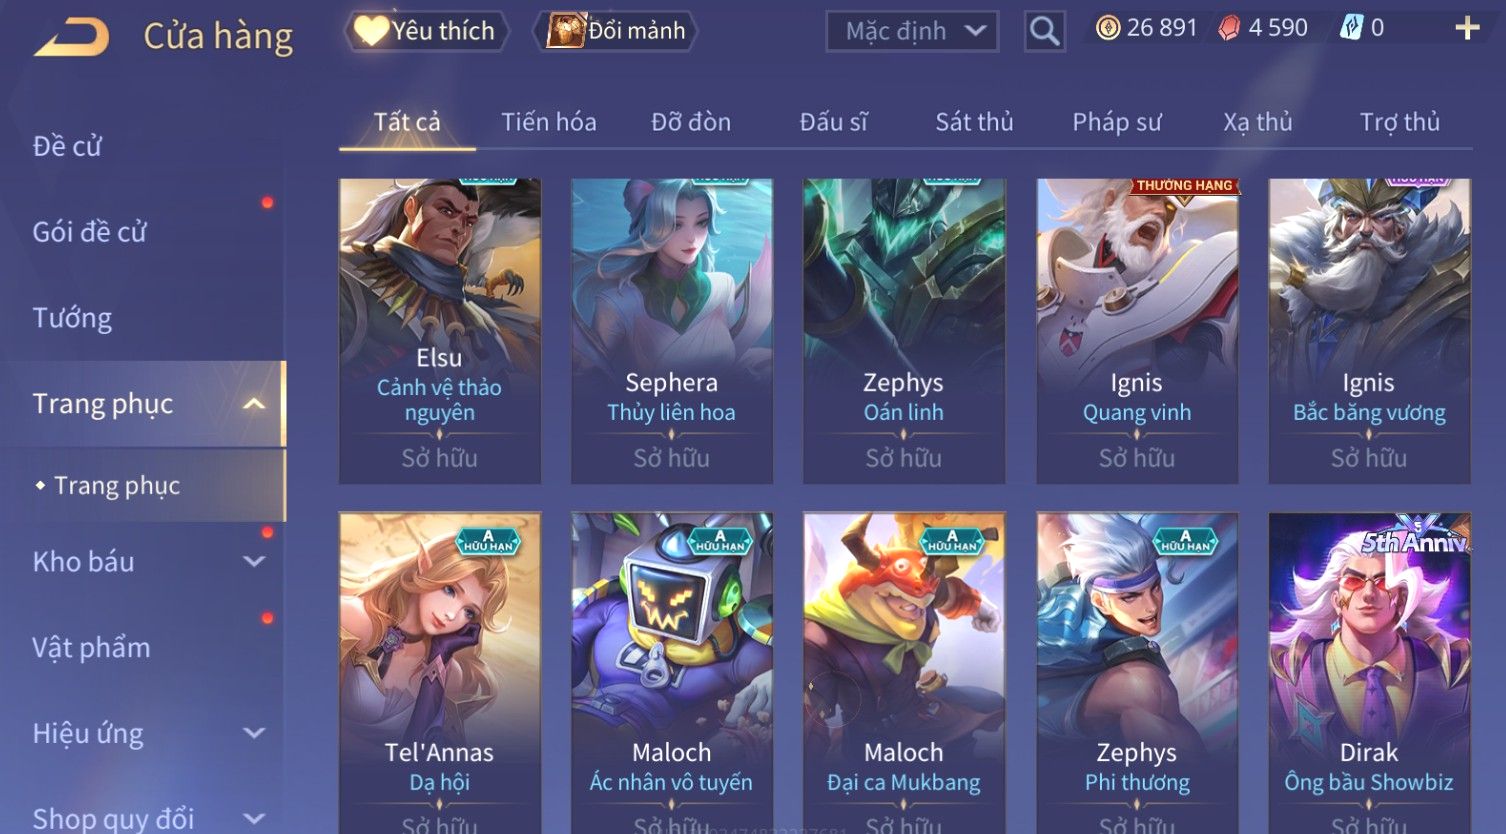
Task: Select the Pháp sư filter tab
Action: pyautogui.click(x=1117, y=122)
